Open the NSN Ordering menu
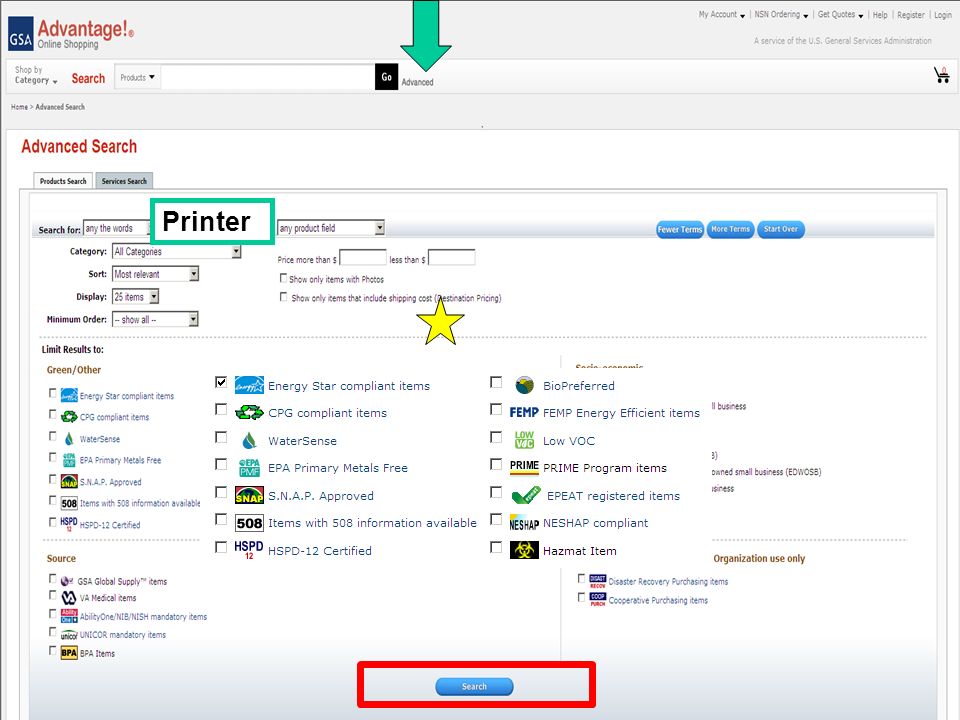The width and height of the screenshot is (960, 720). 781,15
